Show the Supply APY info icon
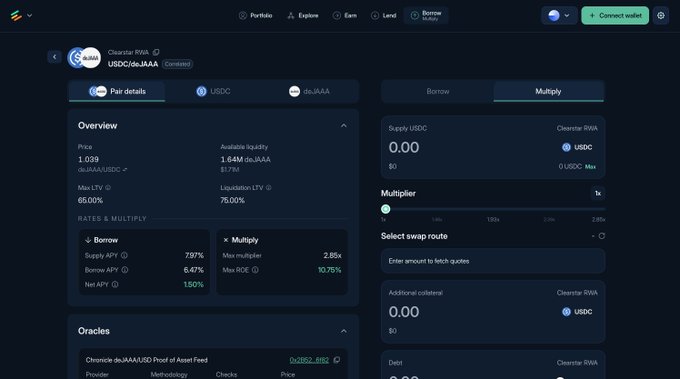 124,255
